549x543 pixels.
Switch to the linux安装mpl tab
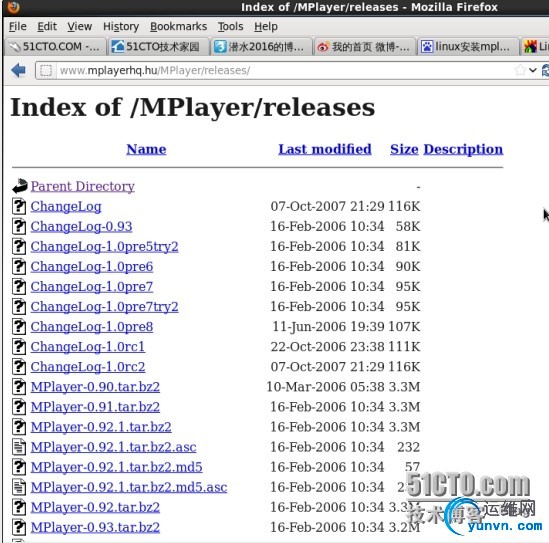467,47
